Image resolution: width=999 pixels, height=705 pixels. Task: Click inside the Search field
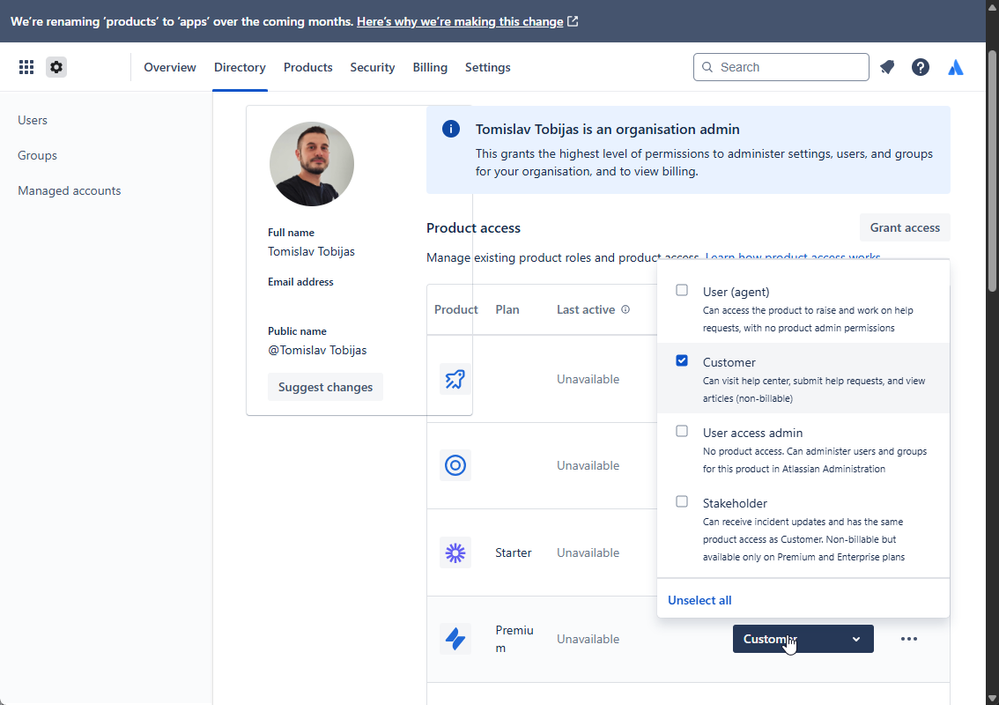[781, 67]
